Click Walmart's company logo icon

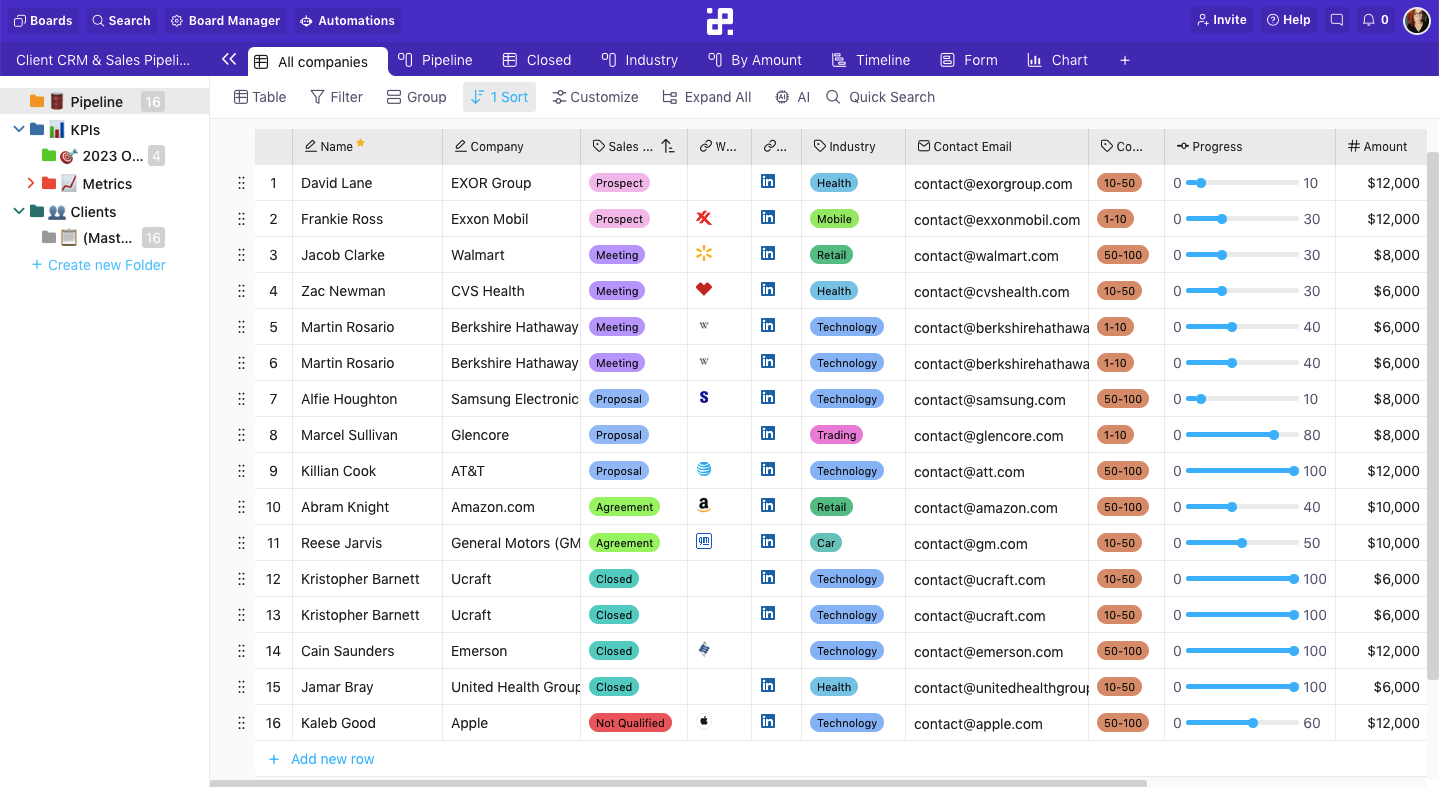[x=703, y=255]
